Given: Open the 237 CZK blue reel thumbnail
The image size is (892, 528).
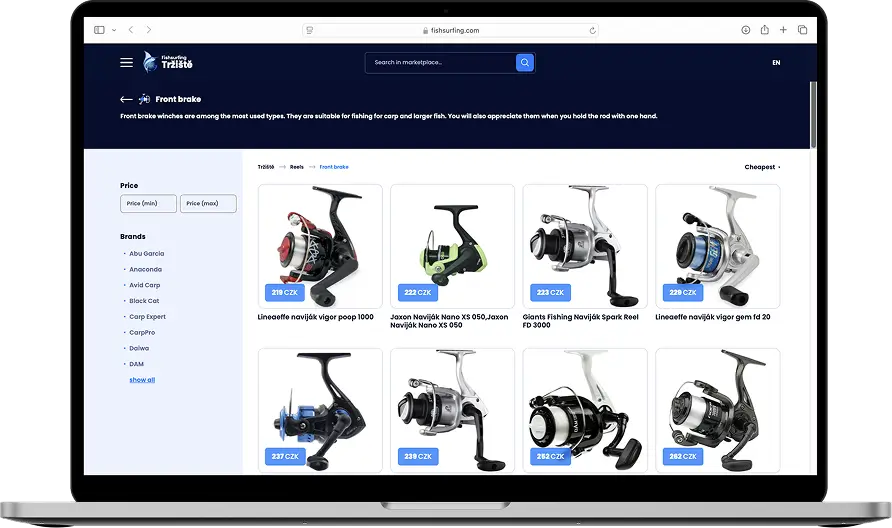Looking at the screenshot, I should 320,410.
